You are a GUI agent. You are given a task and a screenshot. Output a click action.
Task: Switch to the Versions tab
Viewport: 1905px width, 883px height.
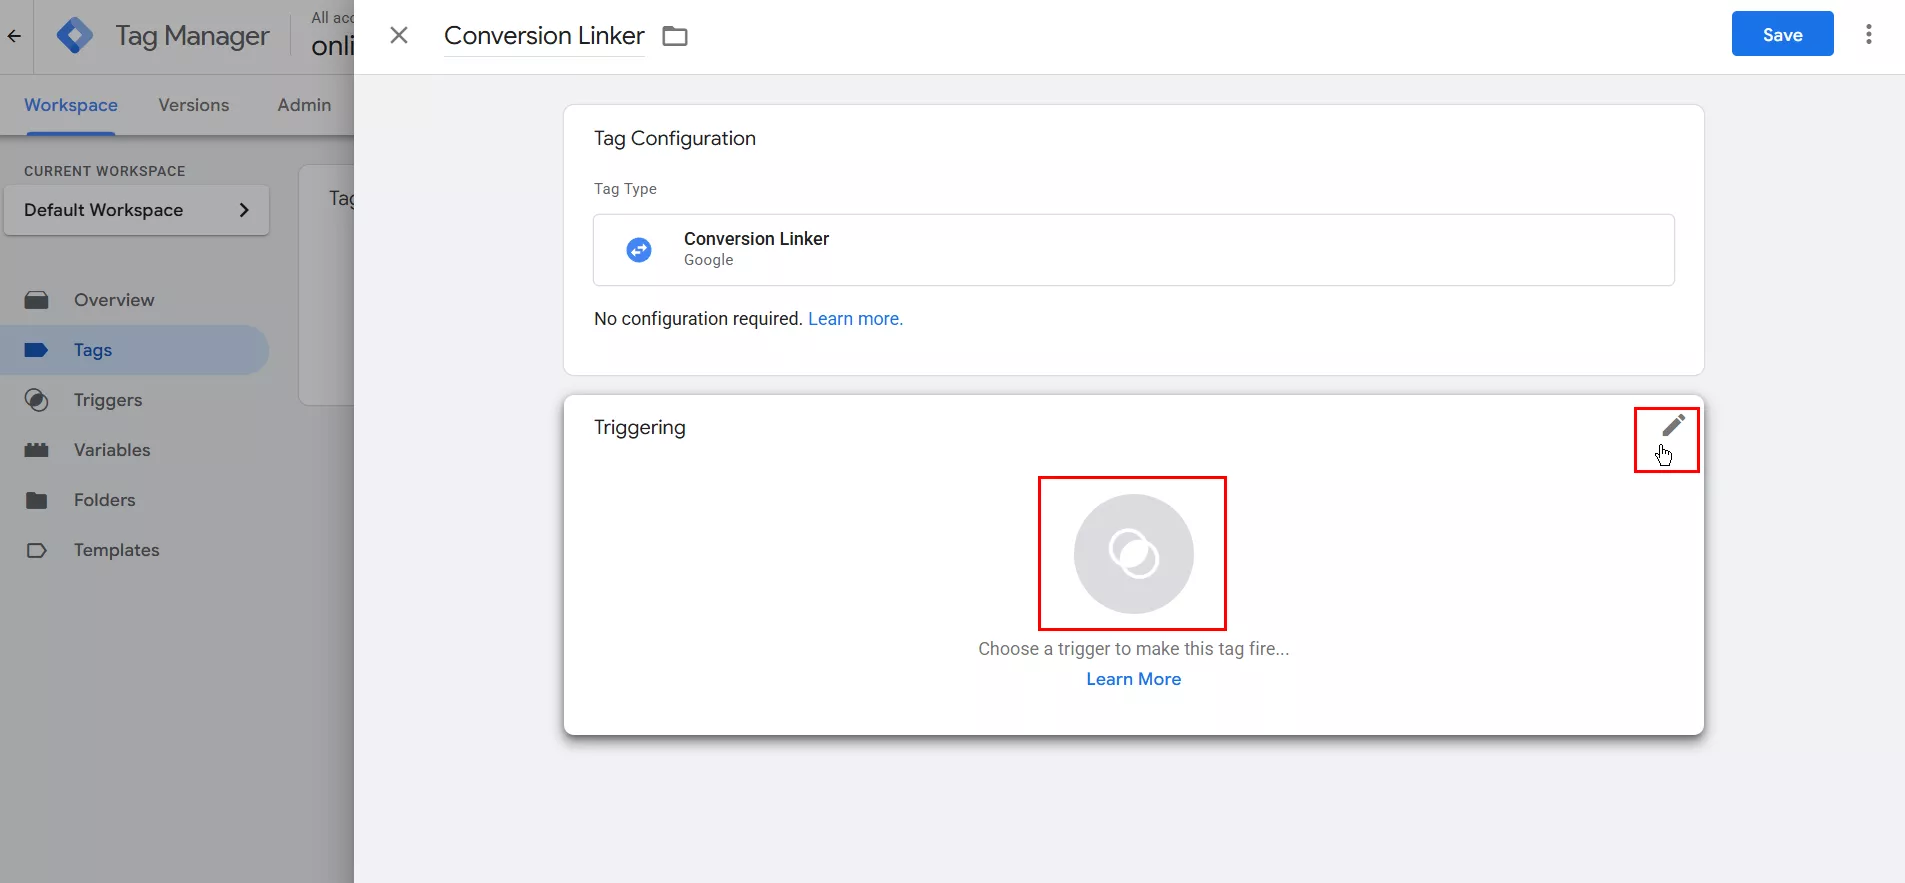[x=194, y=105]
